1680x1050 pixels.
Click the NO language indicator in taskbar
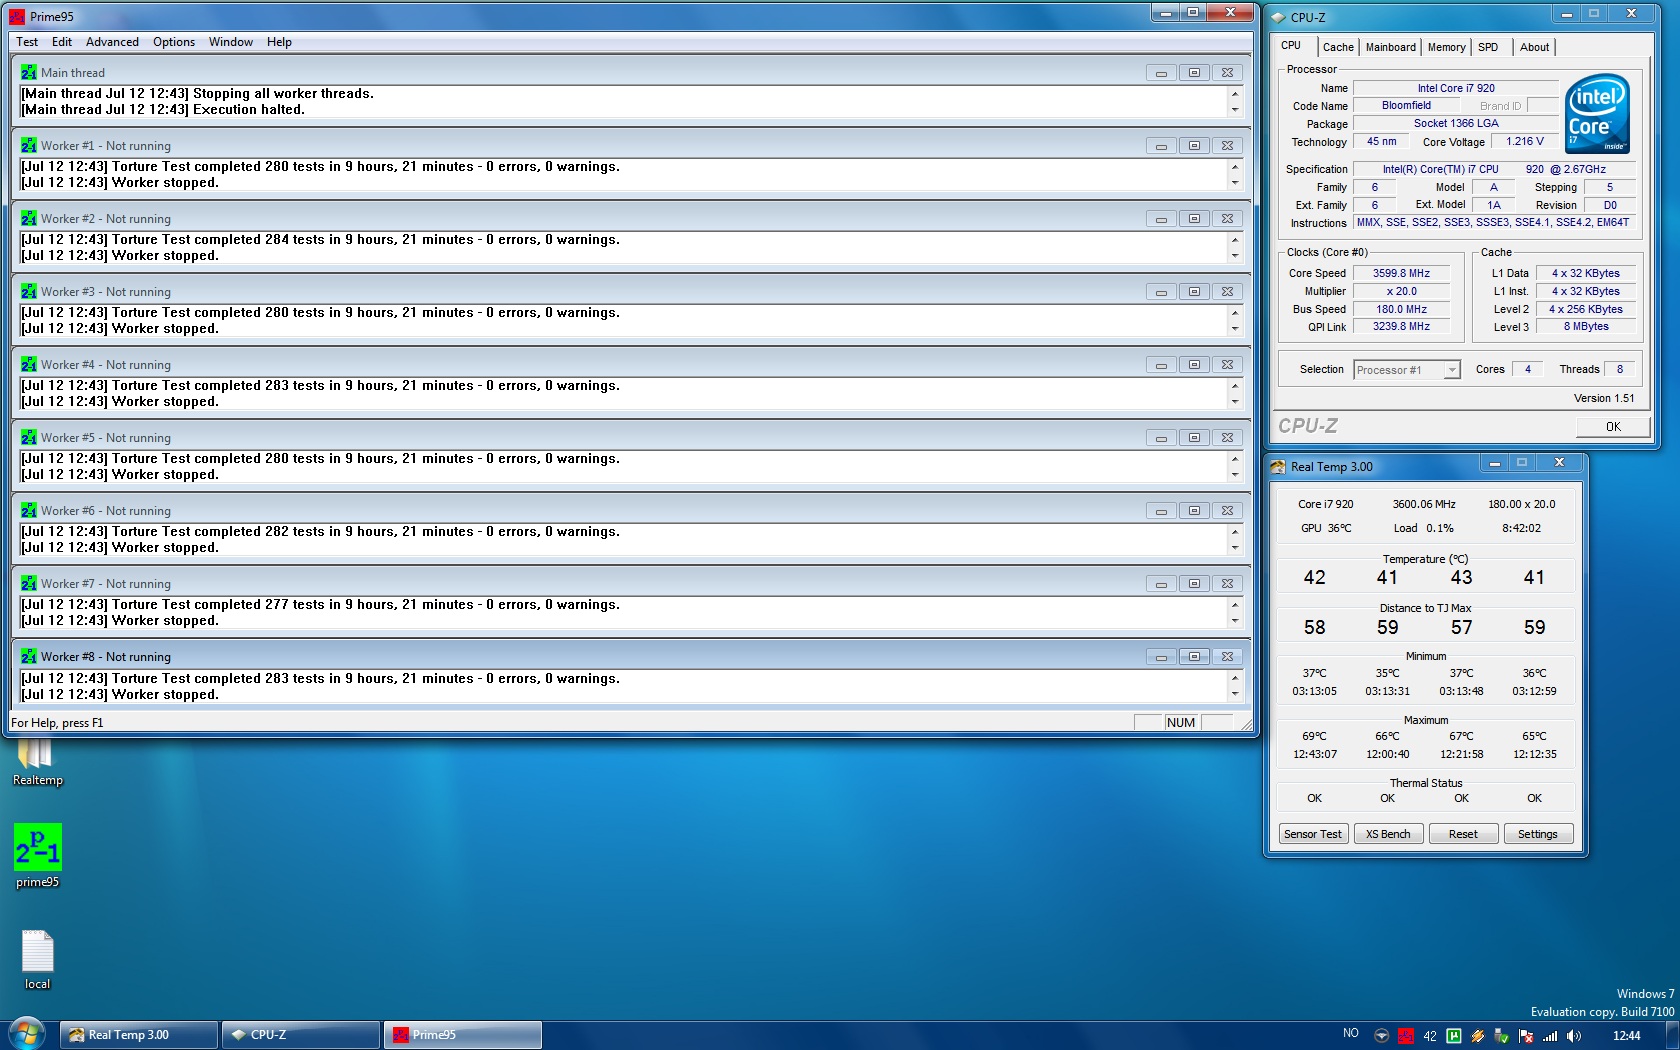1351,1033
